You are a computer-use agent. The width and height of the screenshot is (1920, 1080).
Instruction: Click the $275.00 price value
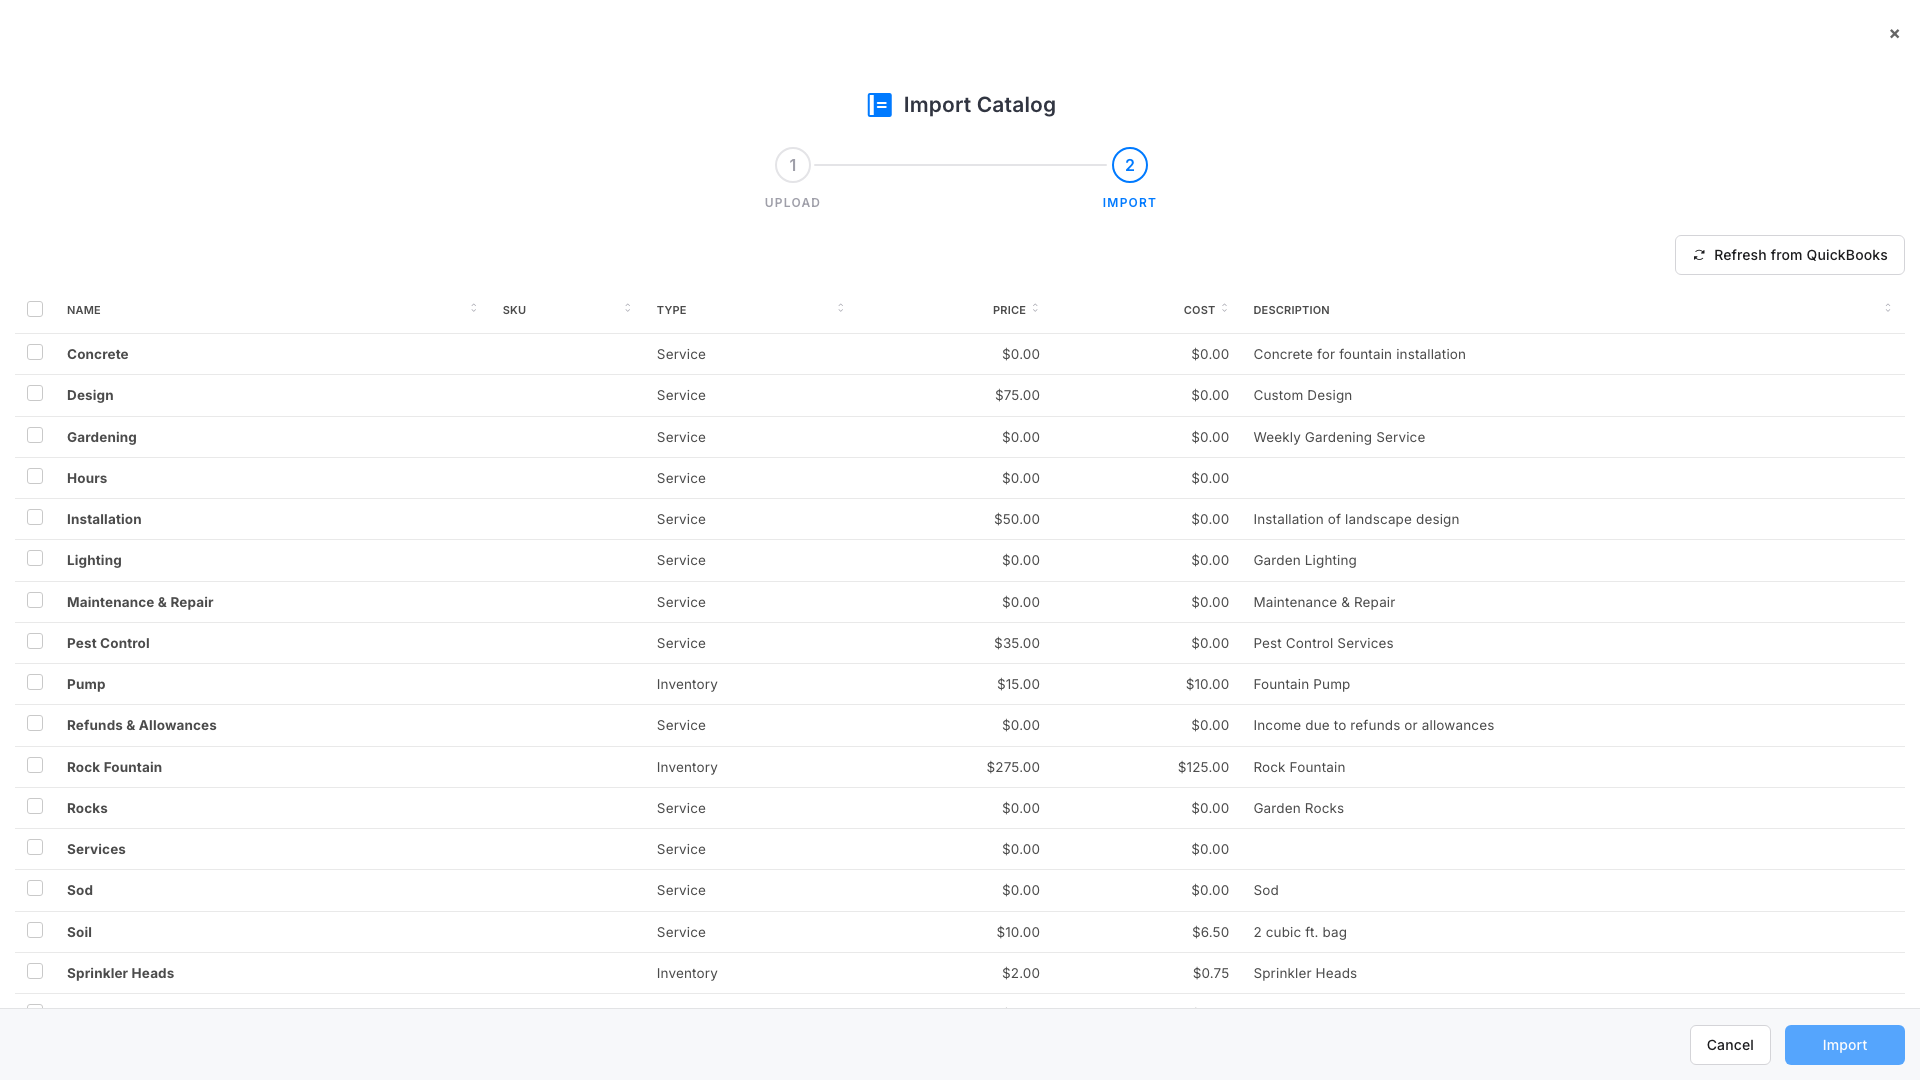coord(1013,767)
